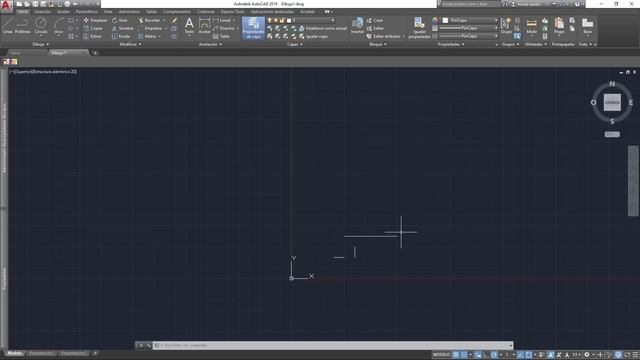
Task: Switch to the Anotar ribbon tab
Action: 63,12
